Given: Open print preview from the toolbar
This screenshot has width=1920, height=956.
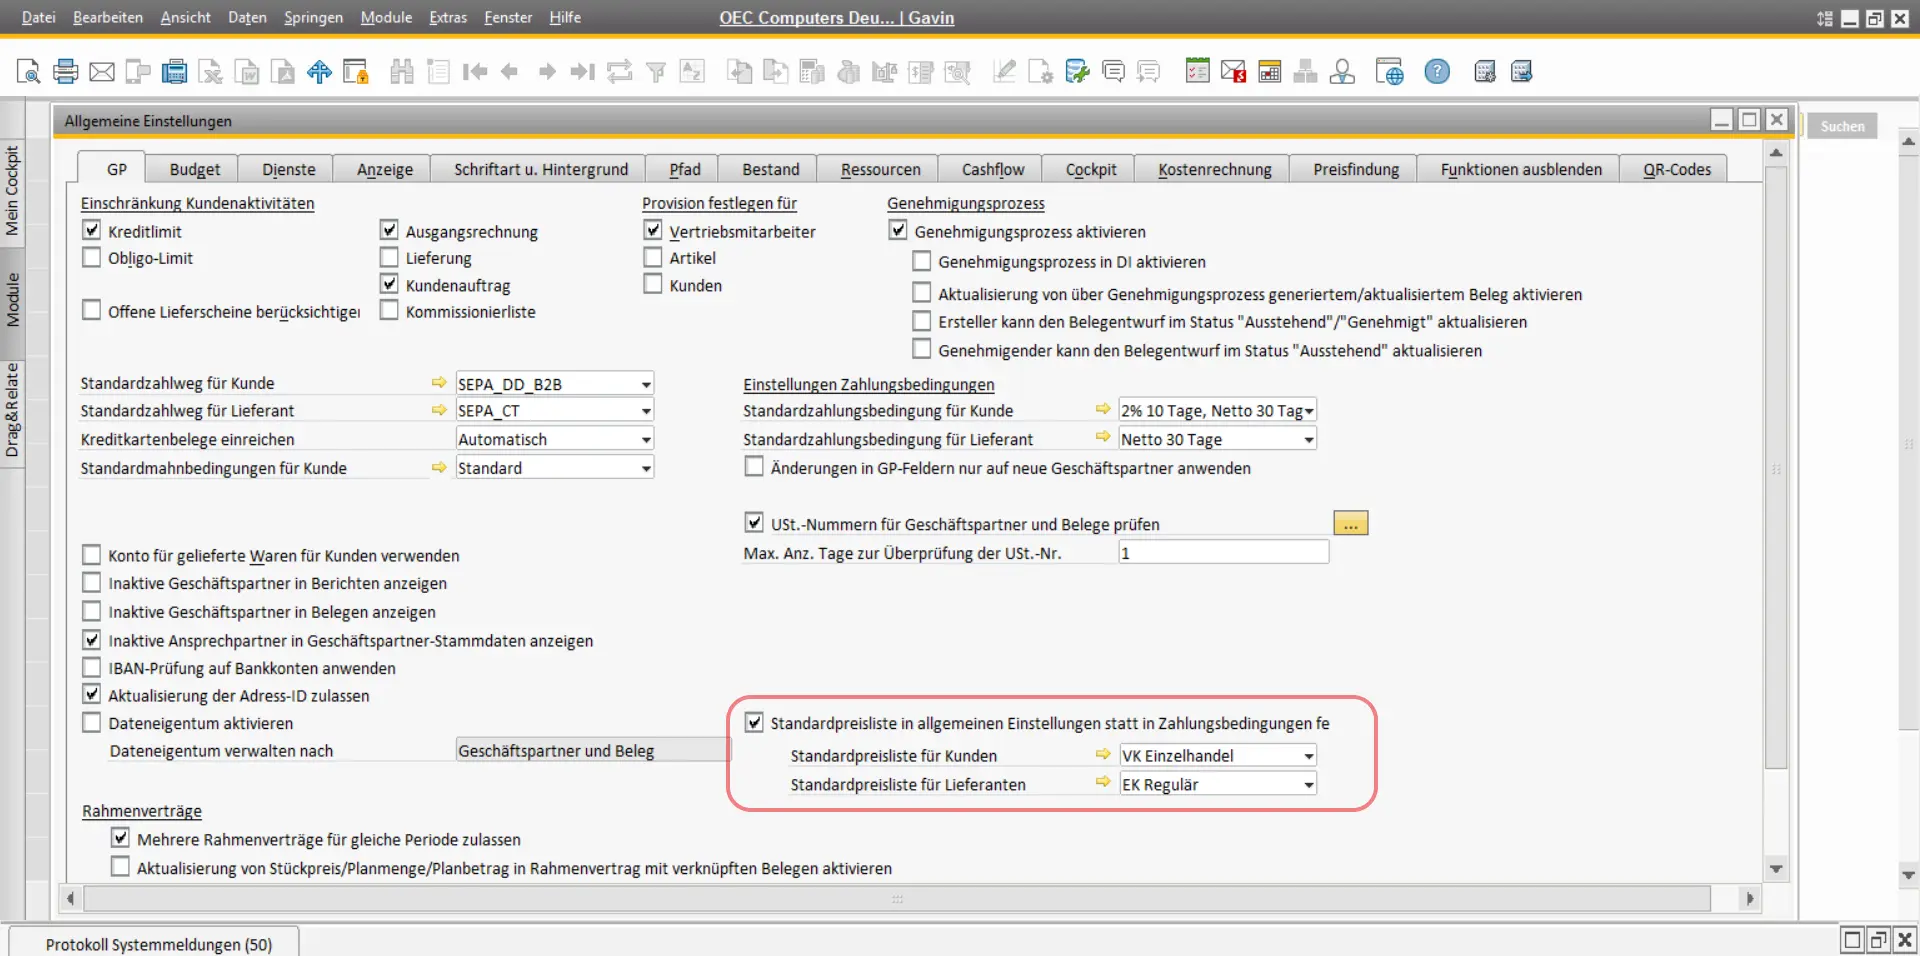Looking at the screenshot, I should 28,72.
